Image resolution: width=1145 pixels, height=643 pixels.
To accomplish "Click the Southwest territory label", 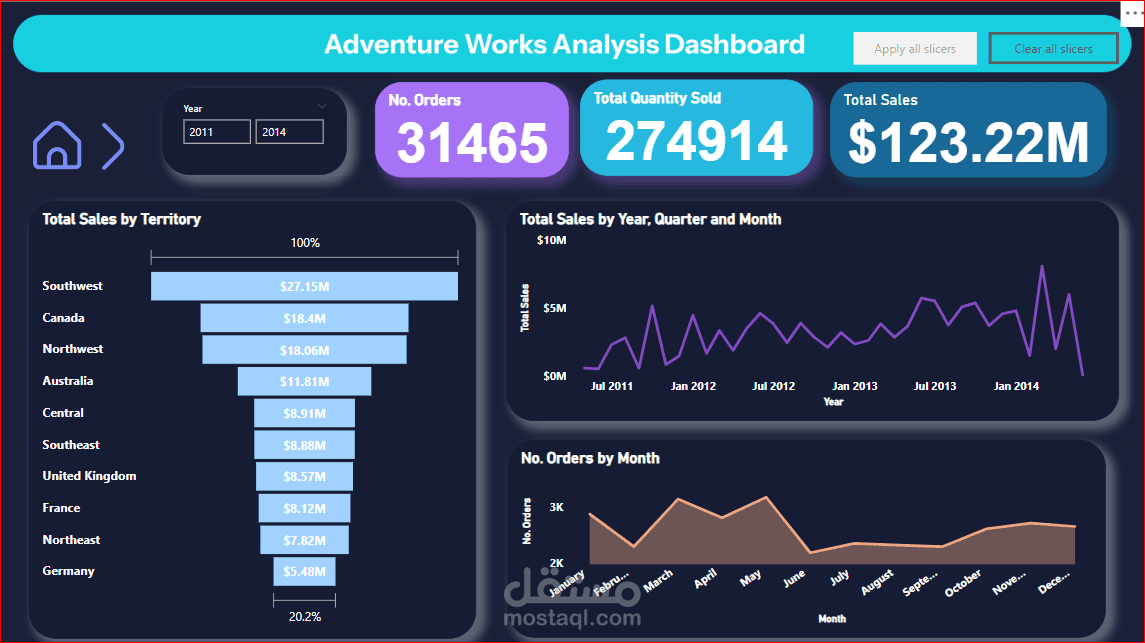I will point(72,285).
